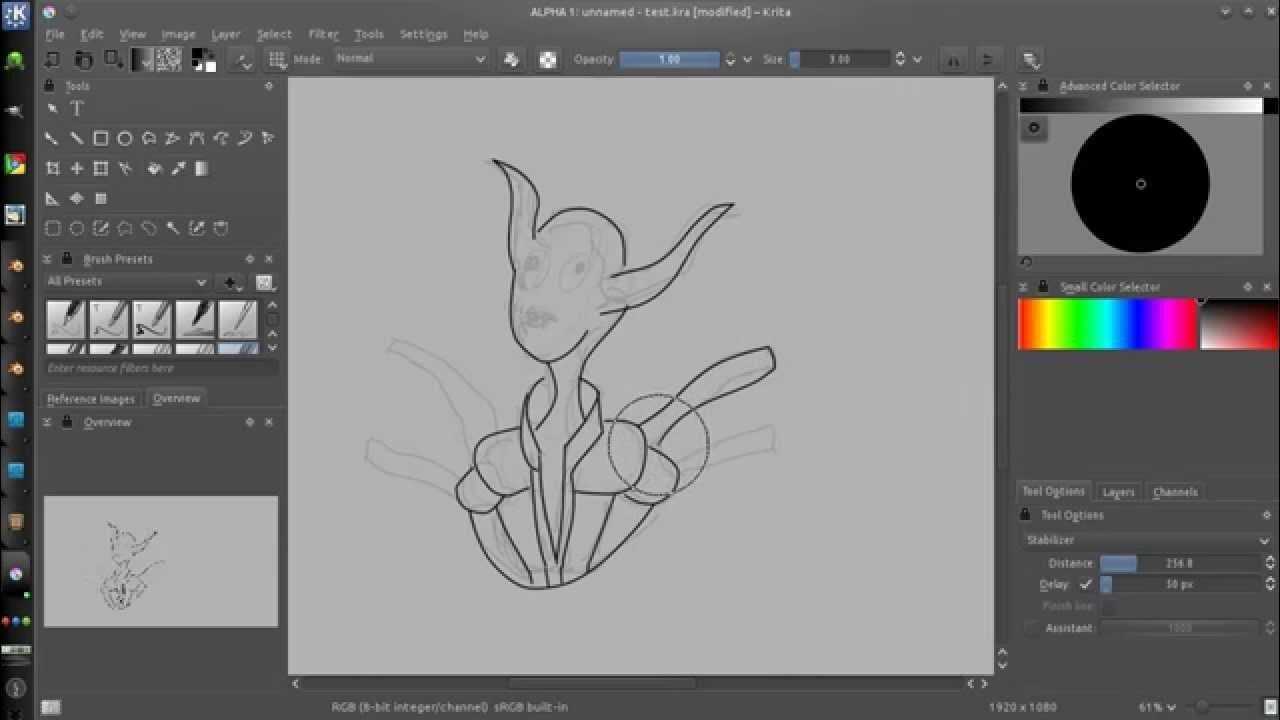This screenshot has height=720, width=1280.
Task: Open the Stabilizer smoothing dropdown
Action: coord(1147,540)
